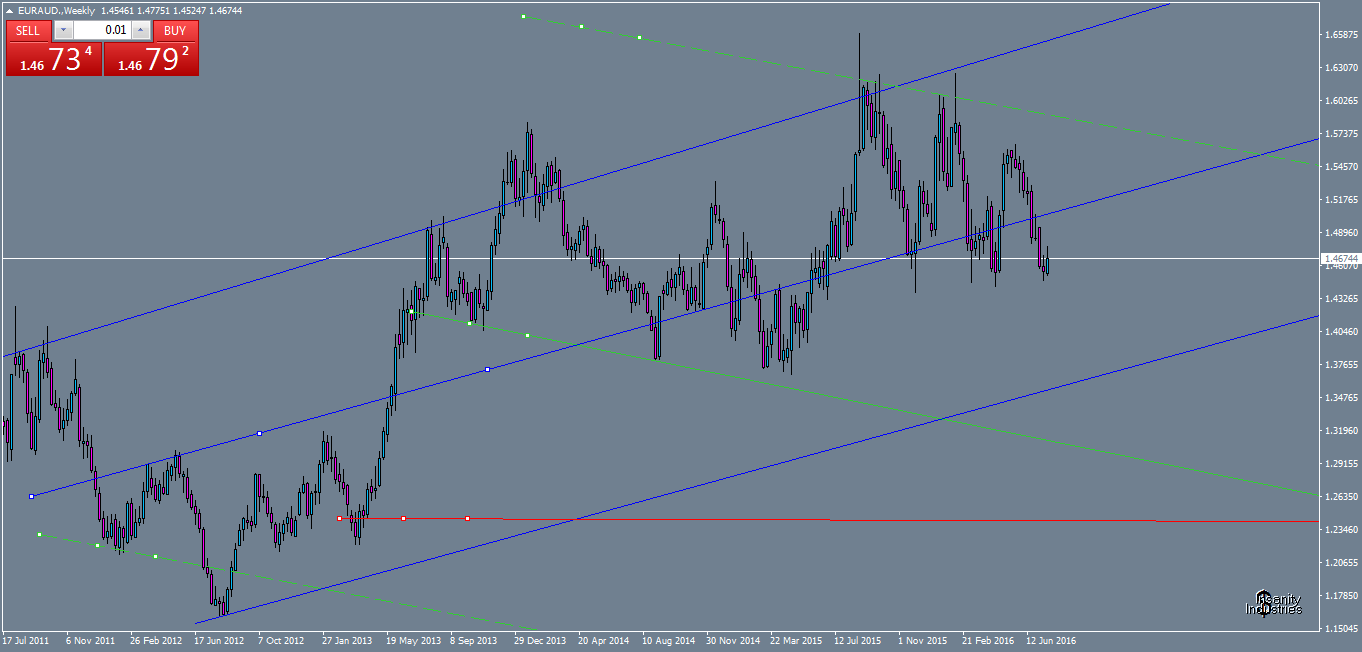The width and height of the screenshot is (1362, 652).
Task: Increase lot size with the up arrow
Action: pos(140,30)
